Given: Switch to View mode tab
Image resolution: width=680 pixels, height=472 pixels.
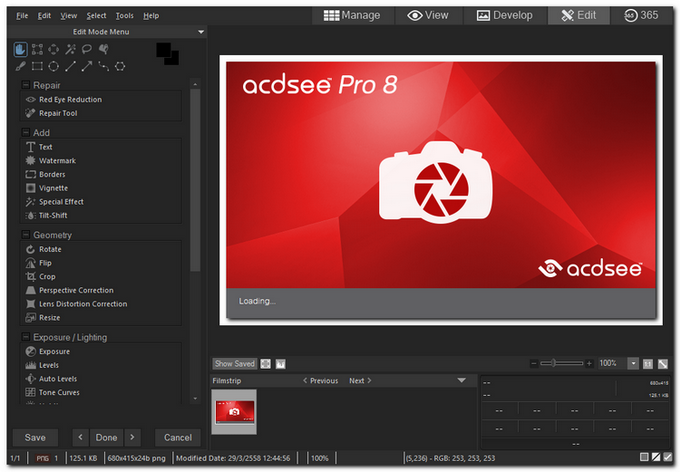Looking at the screenshot, I should (x=428, y=16).
